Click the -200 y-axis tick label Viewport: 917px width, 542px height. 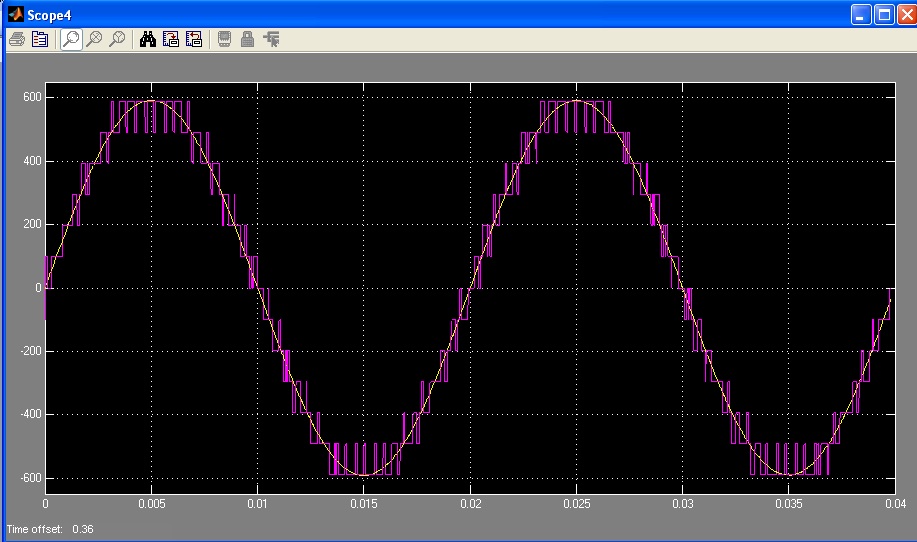tap(31, 351)
